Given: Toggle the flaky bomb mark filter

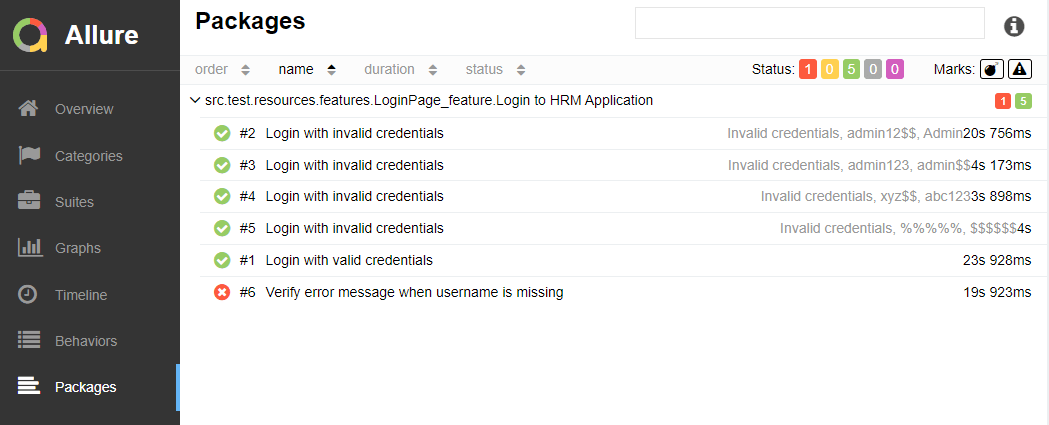Looking at the screenshot, I should tap(991, 69).
